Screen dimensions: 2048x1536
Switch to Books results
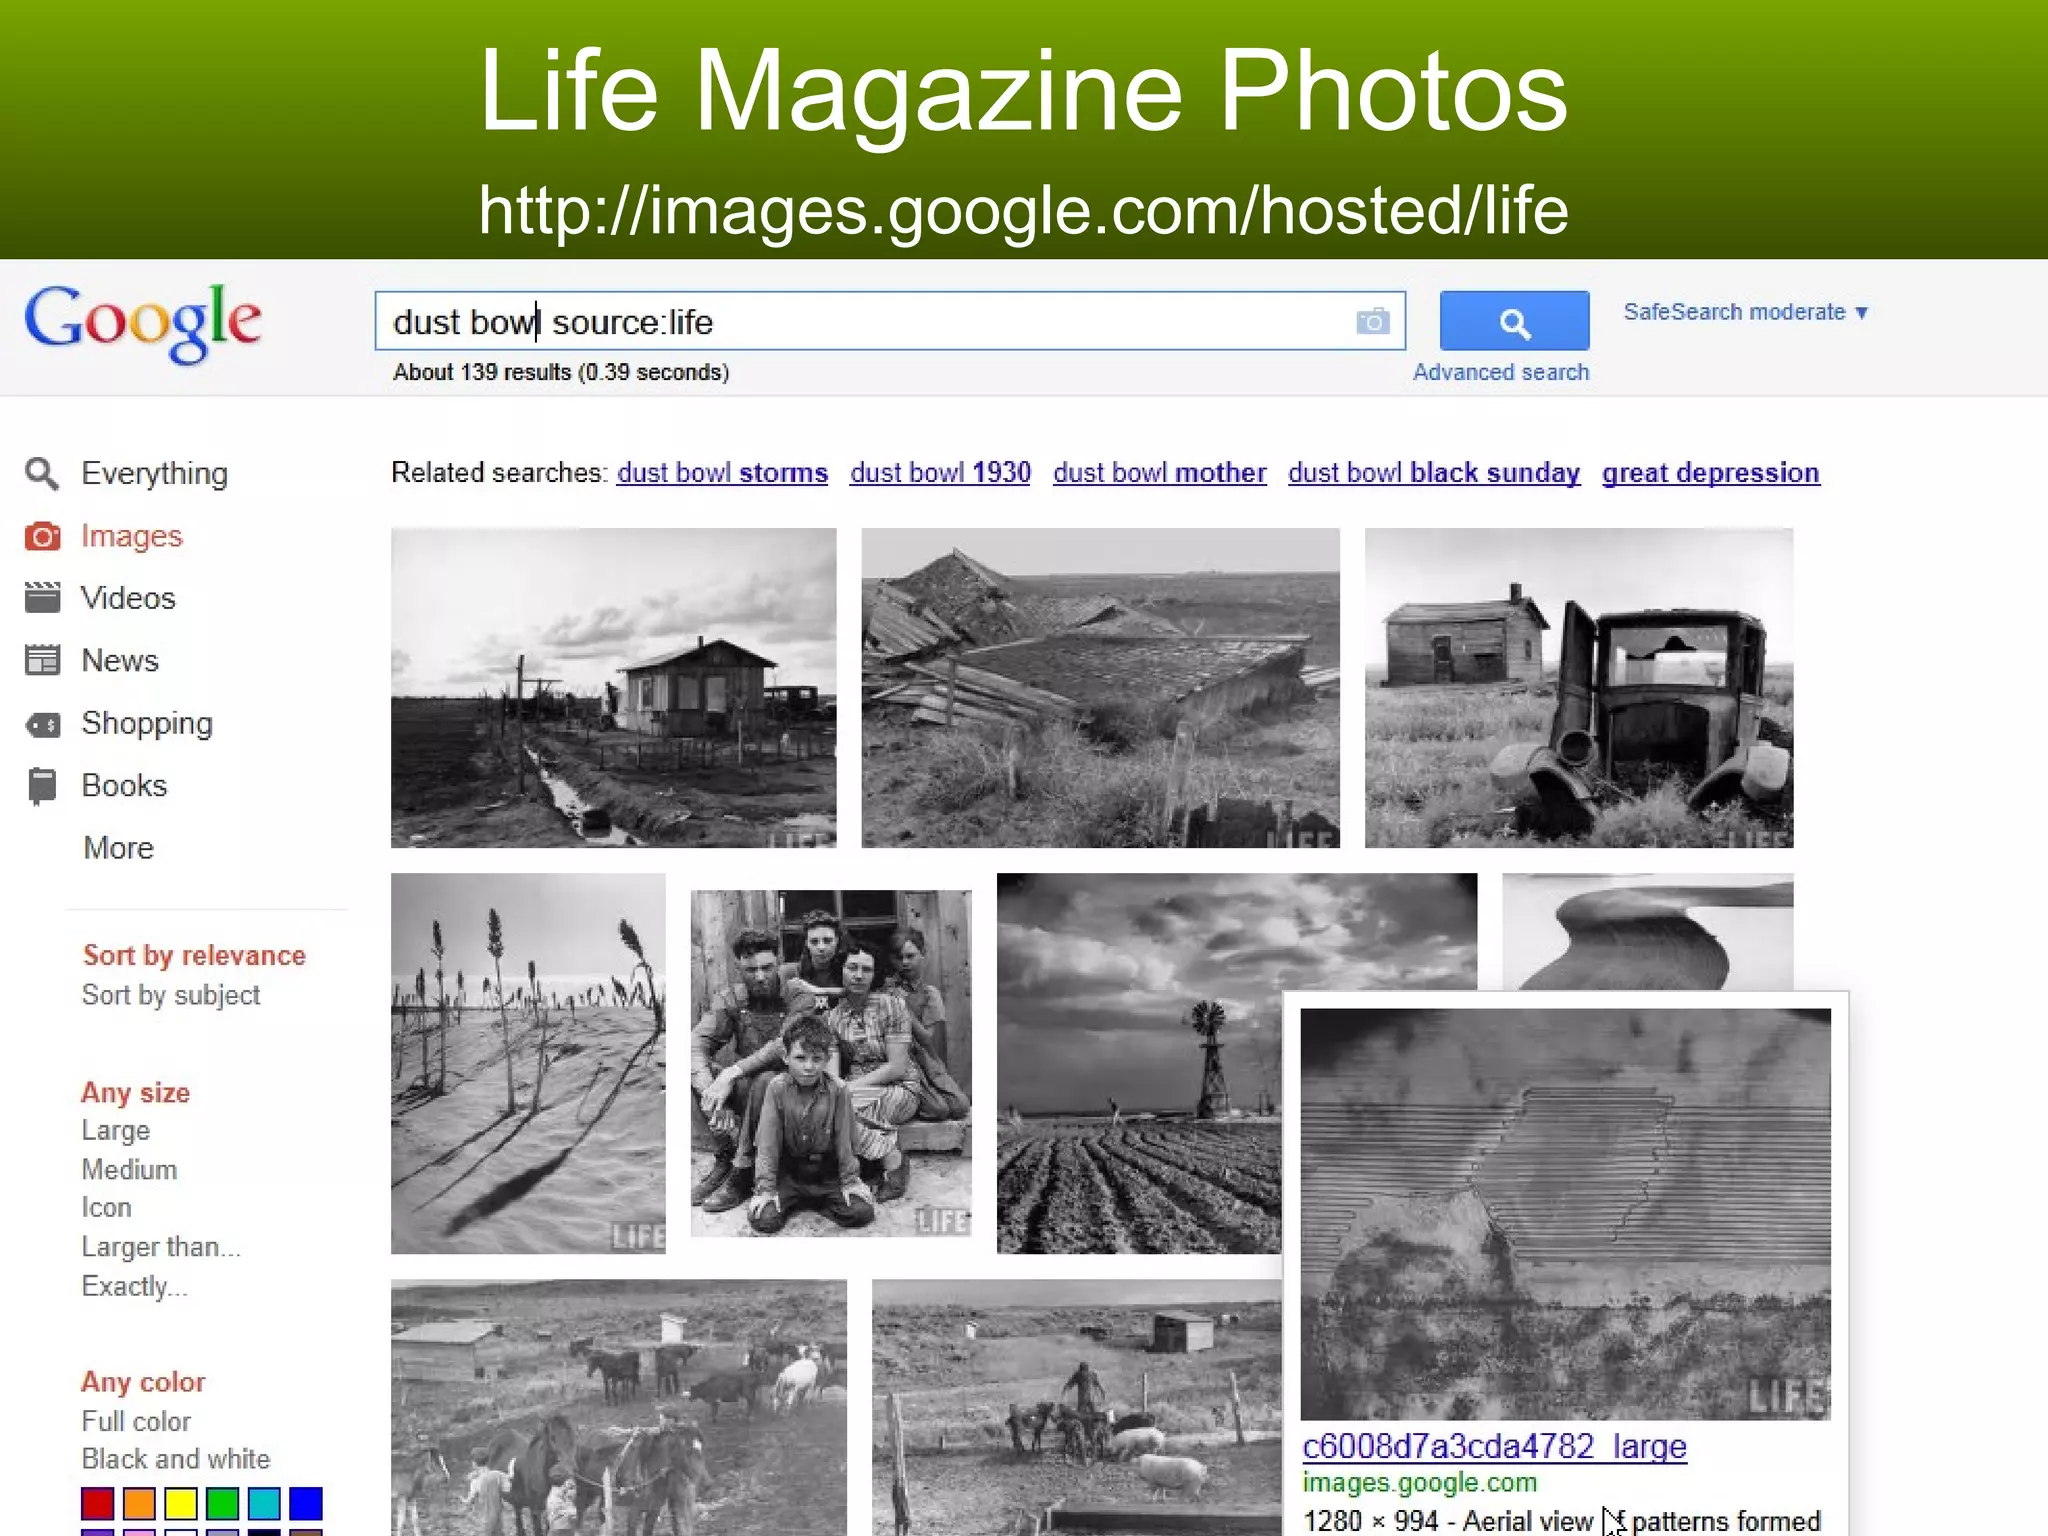point(124,786)
